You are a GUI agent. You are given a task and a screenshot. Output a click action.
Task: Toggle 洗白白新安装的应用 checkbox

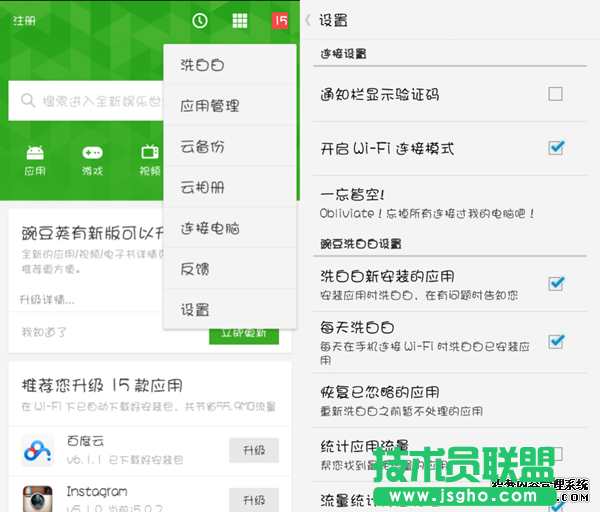click(556, 284)
